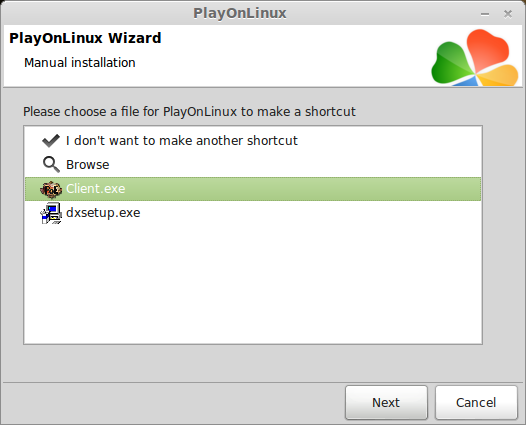Click the PlayOnLinux clover logo

click(475, 57)
